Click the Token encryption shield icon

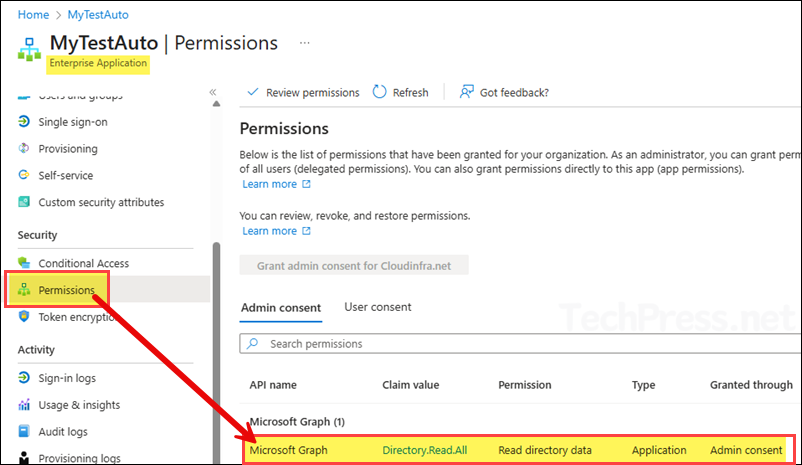click(x=25, y=317)
